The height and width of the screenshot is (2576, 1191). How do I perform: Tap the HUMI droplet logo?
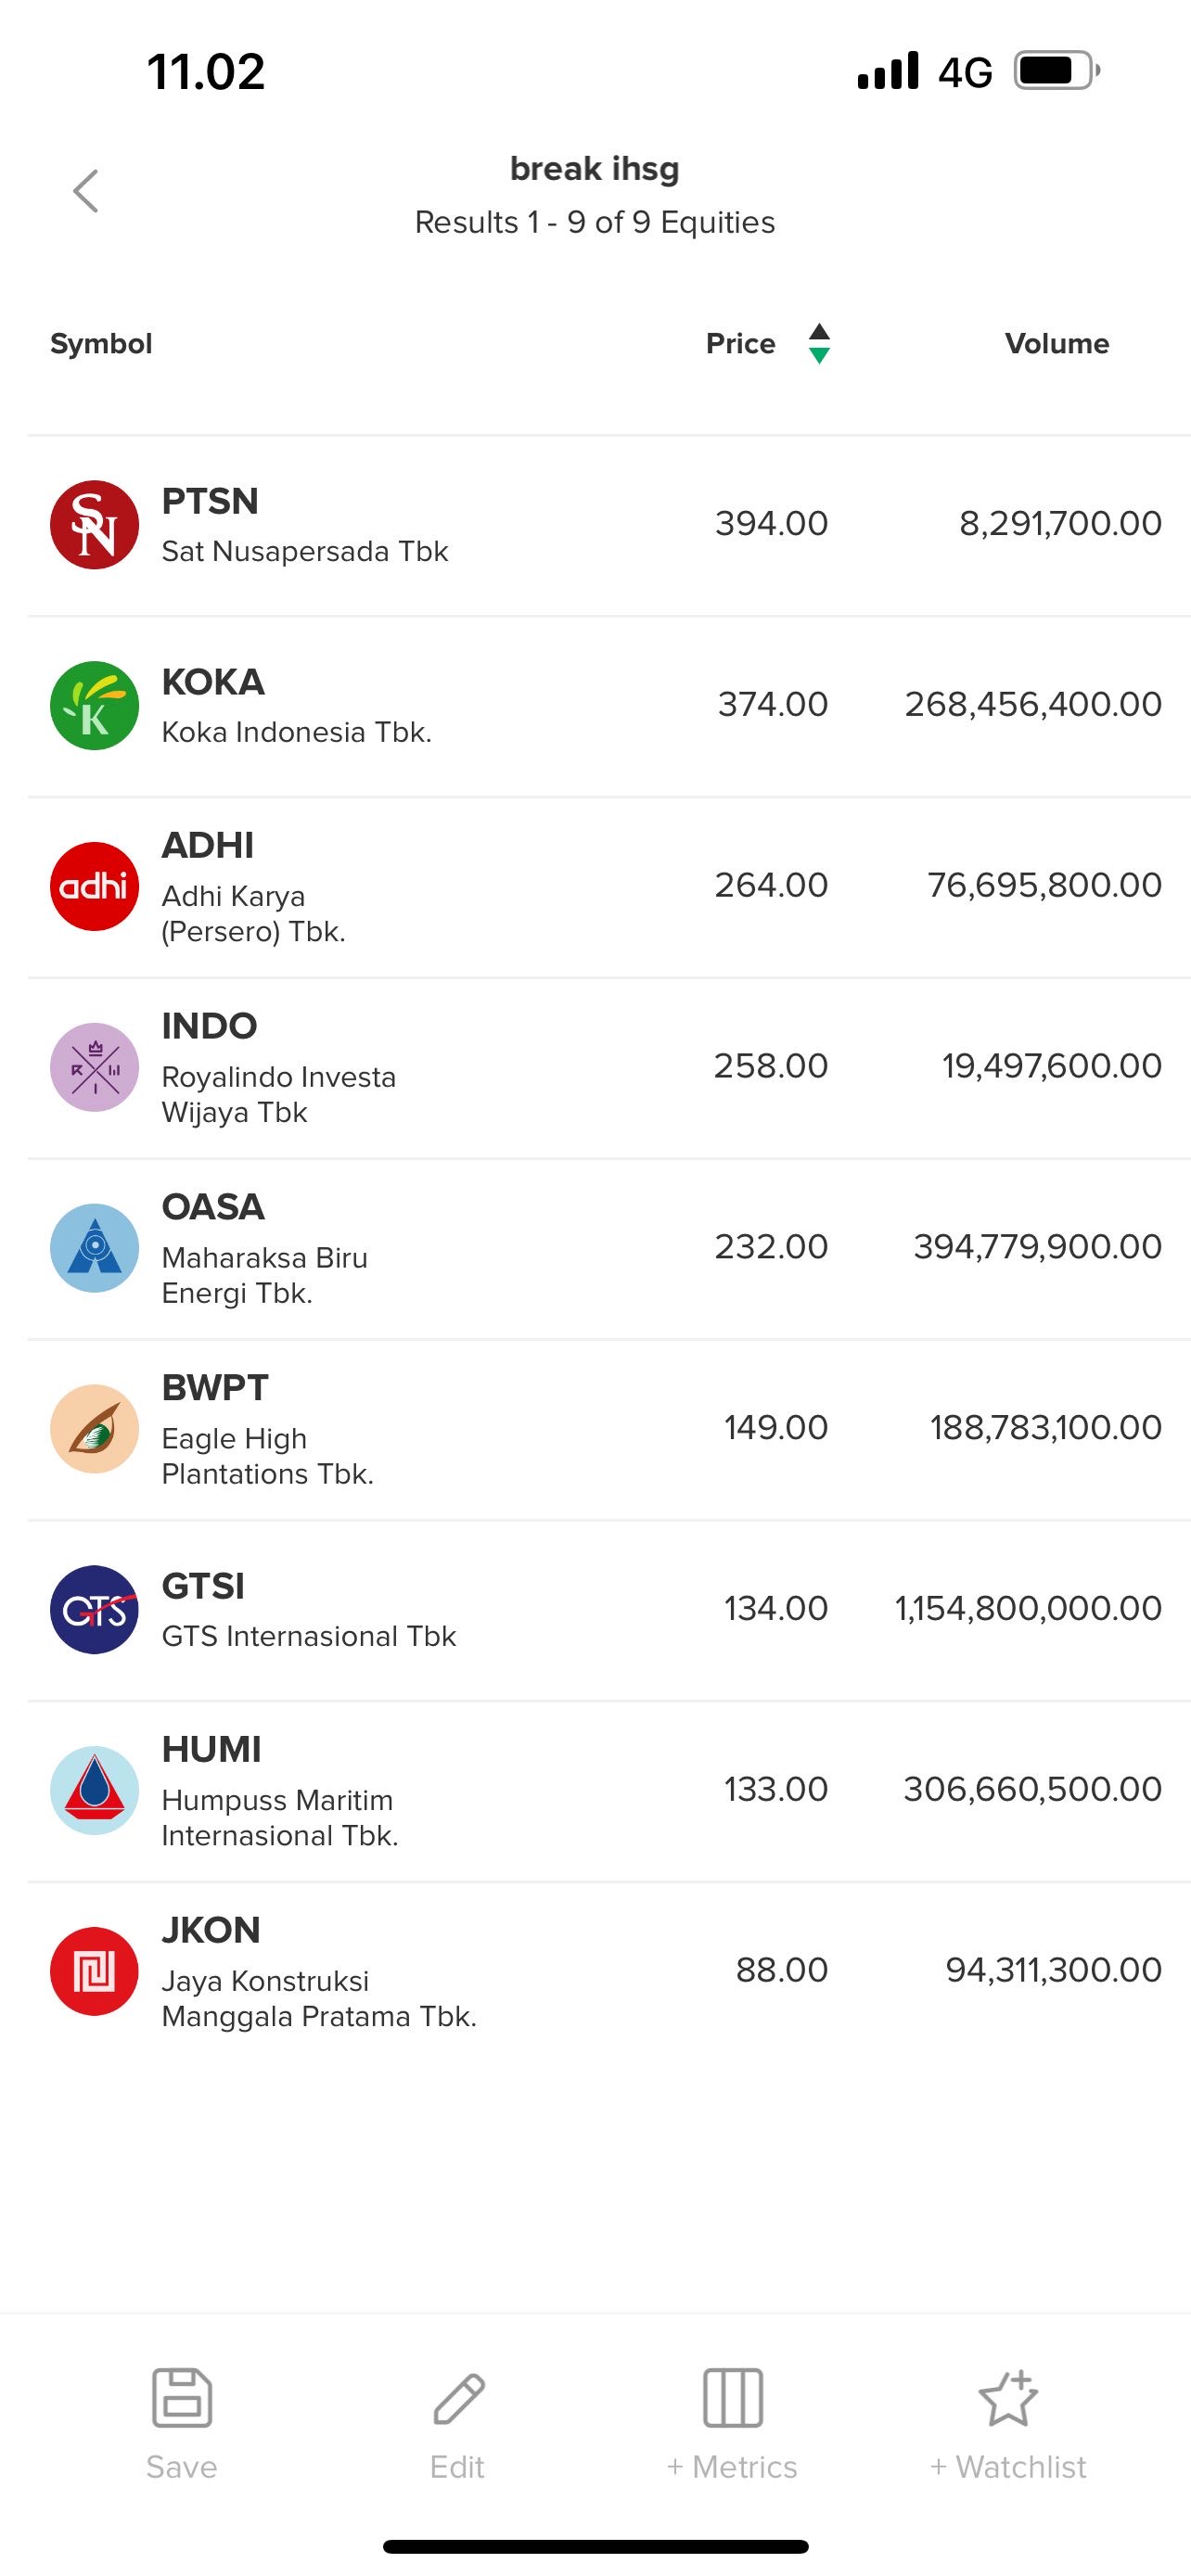tap(94, 1790)
